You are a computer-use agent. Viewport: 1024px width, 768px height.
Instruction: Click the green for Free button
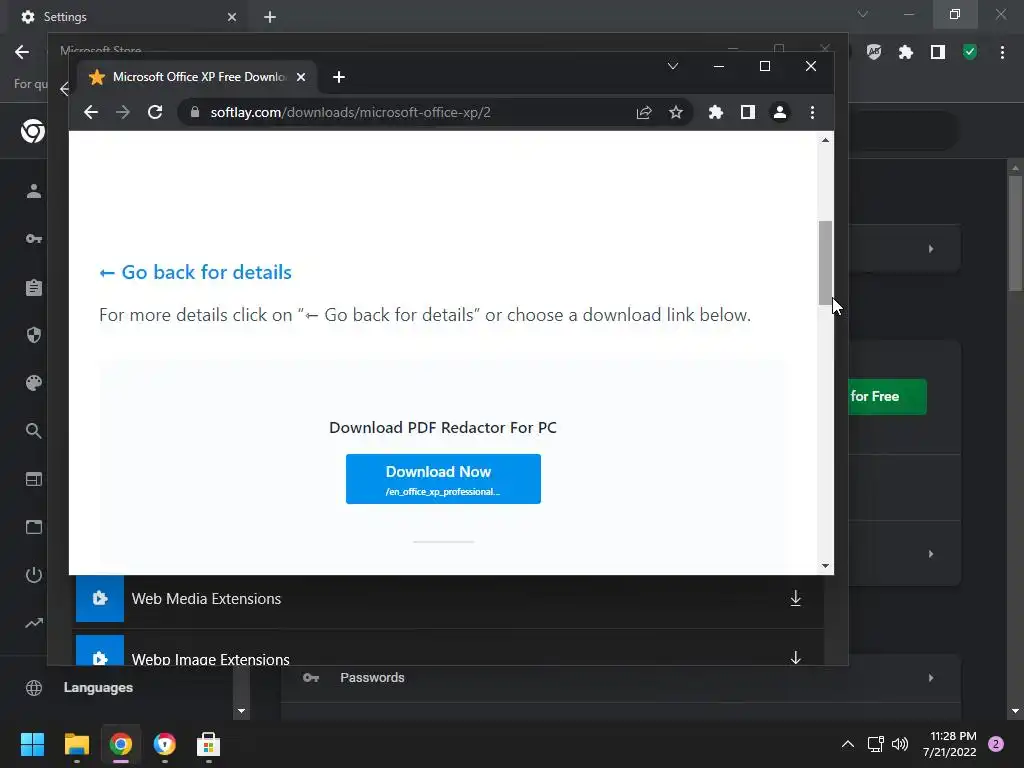click(887, 396)
